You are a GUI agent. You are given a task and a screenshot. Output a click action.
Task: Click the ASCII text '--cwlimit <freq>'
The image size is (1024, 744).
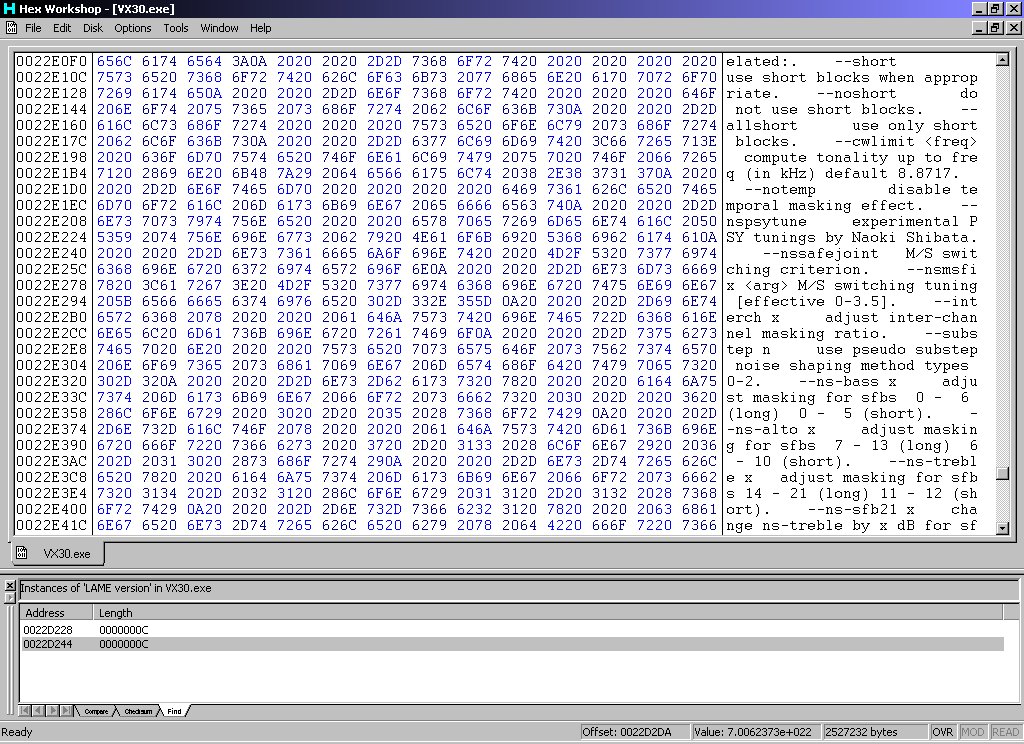tap(906, 141)
